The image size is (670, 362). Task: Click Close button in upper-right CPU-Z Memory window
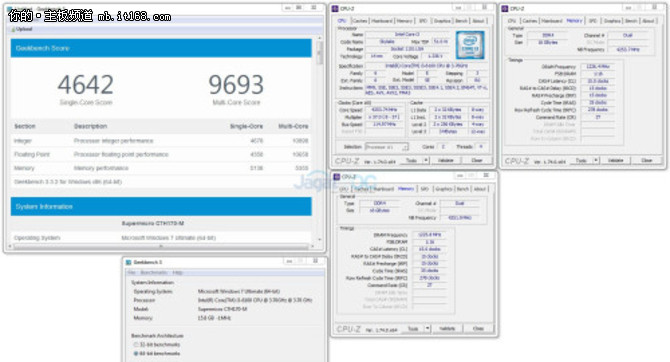647,160
